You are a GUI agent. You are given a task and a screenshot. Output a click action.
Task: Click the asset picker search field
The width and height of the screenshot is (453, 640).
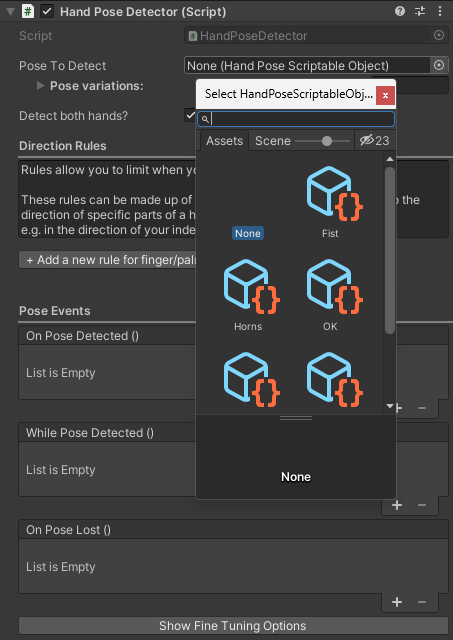pyautogui.click(x=296, y=119)
